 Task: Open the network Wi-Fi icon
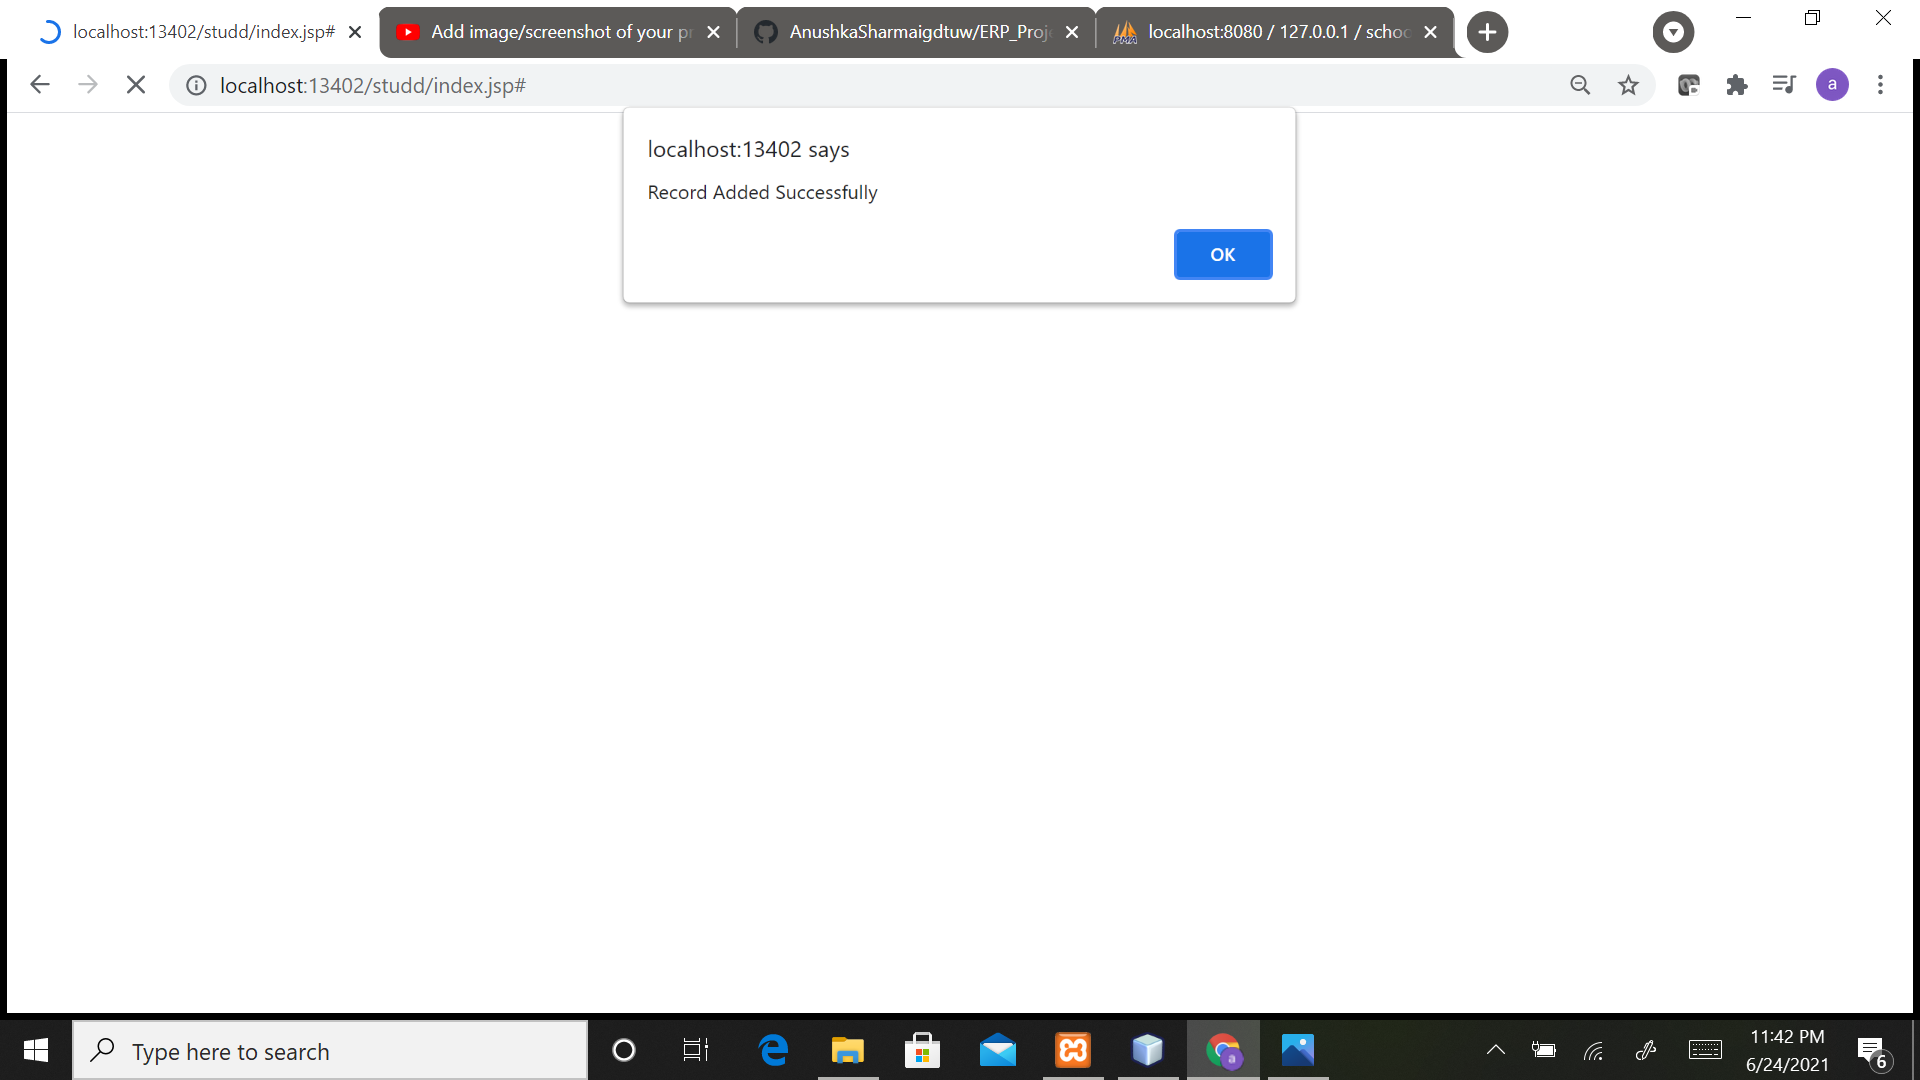tap(1594, 1050)
